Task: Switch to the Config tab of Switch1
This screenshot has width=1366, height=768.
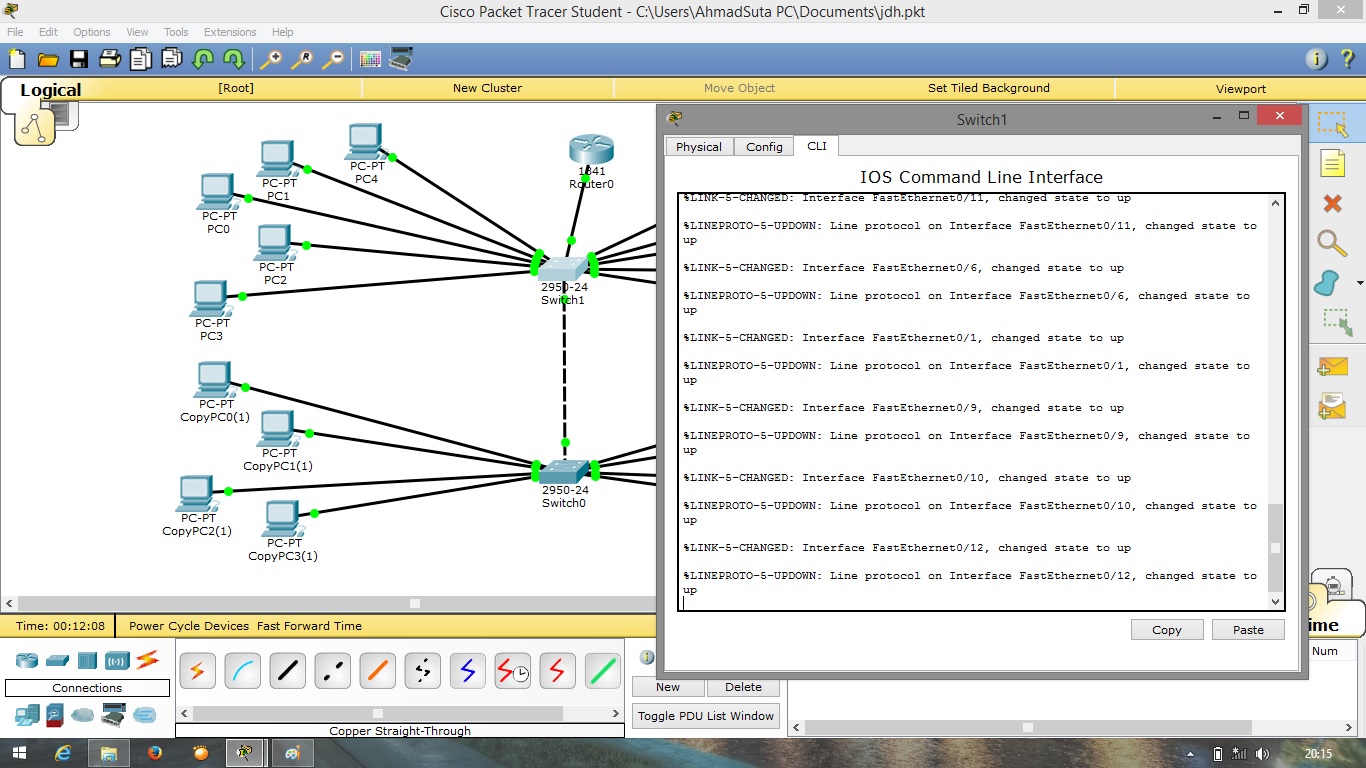Action: 763,146
